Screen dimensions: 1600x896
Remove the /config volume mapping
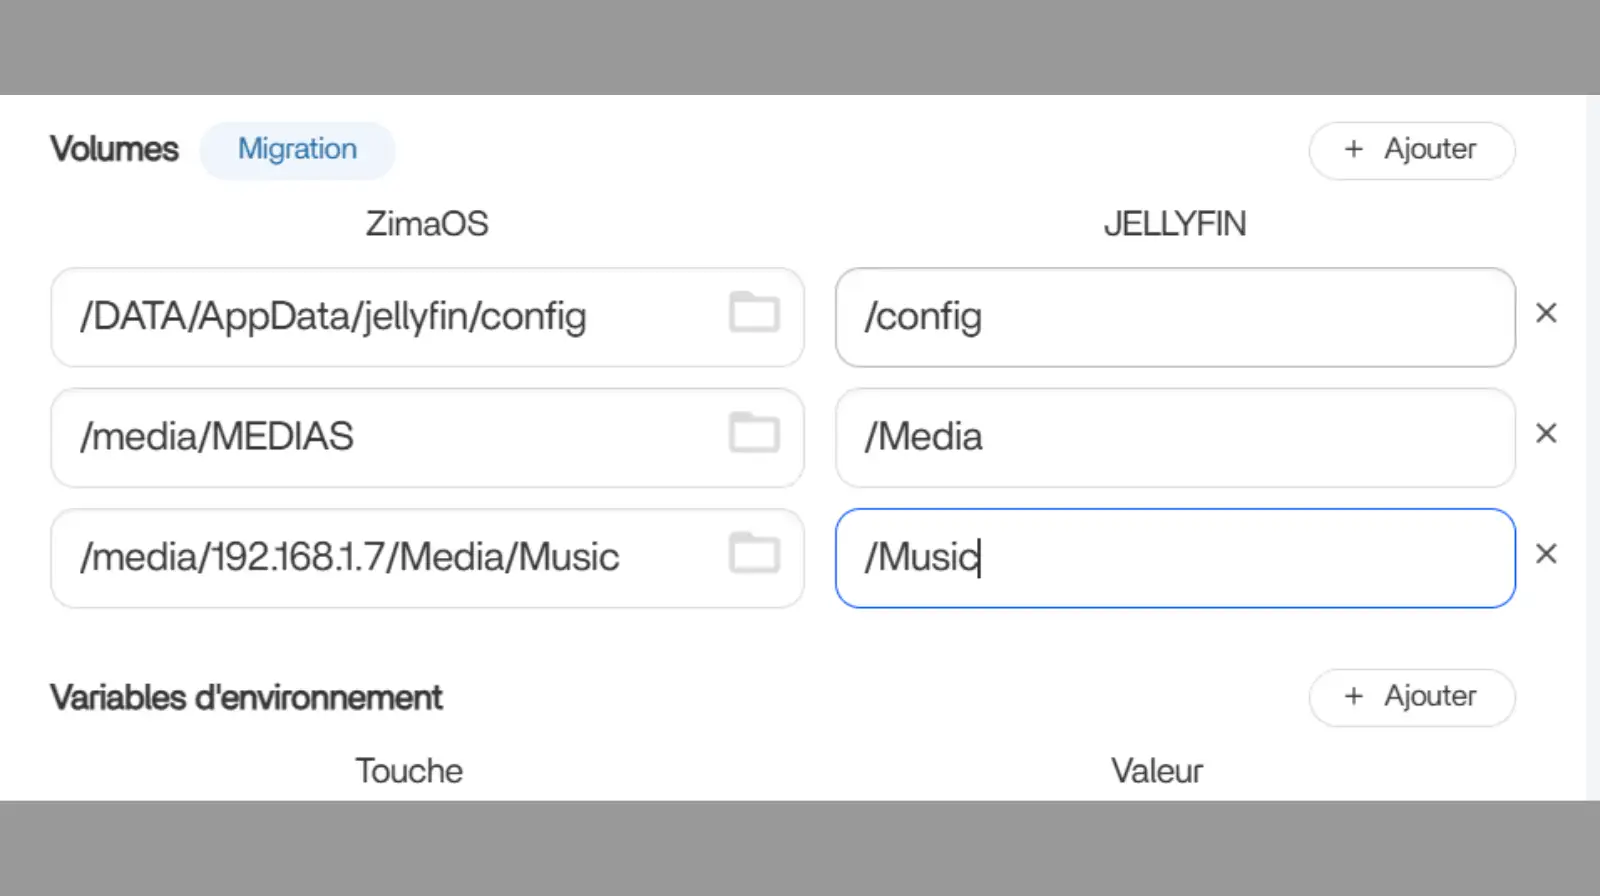[x=1546, y=314]
